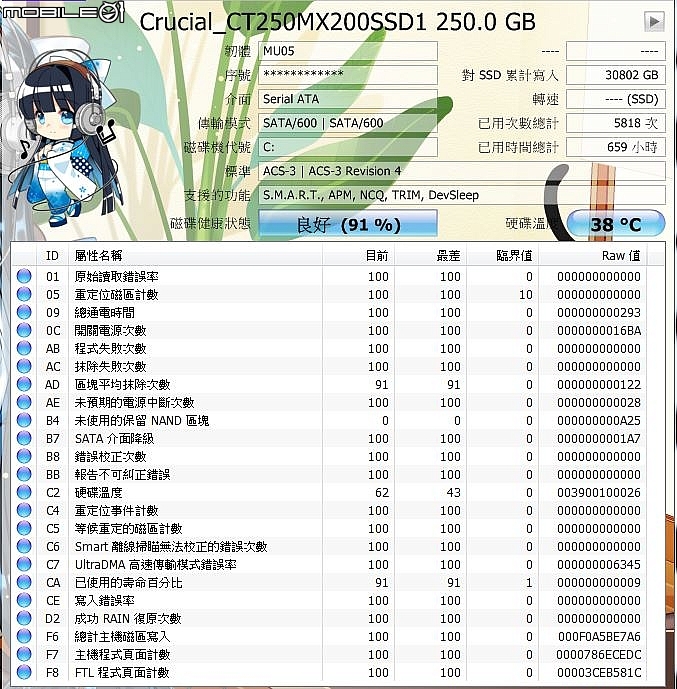677x689 pixels.
Task: Click the SATA/600 transfer mode field
Action: pyautogui.click(x=348, y=123)
